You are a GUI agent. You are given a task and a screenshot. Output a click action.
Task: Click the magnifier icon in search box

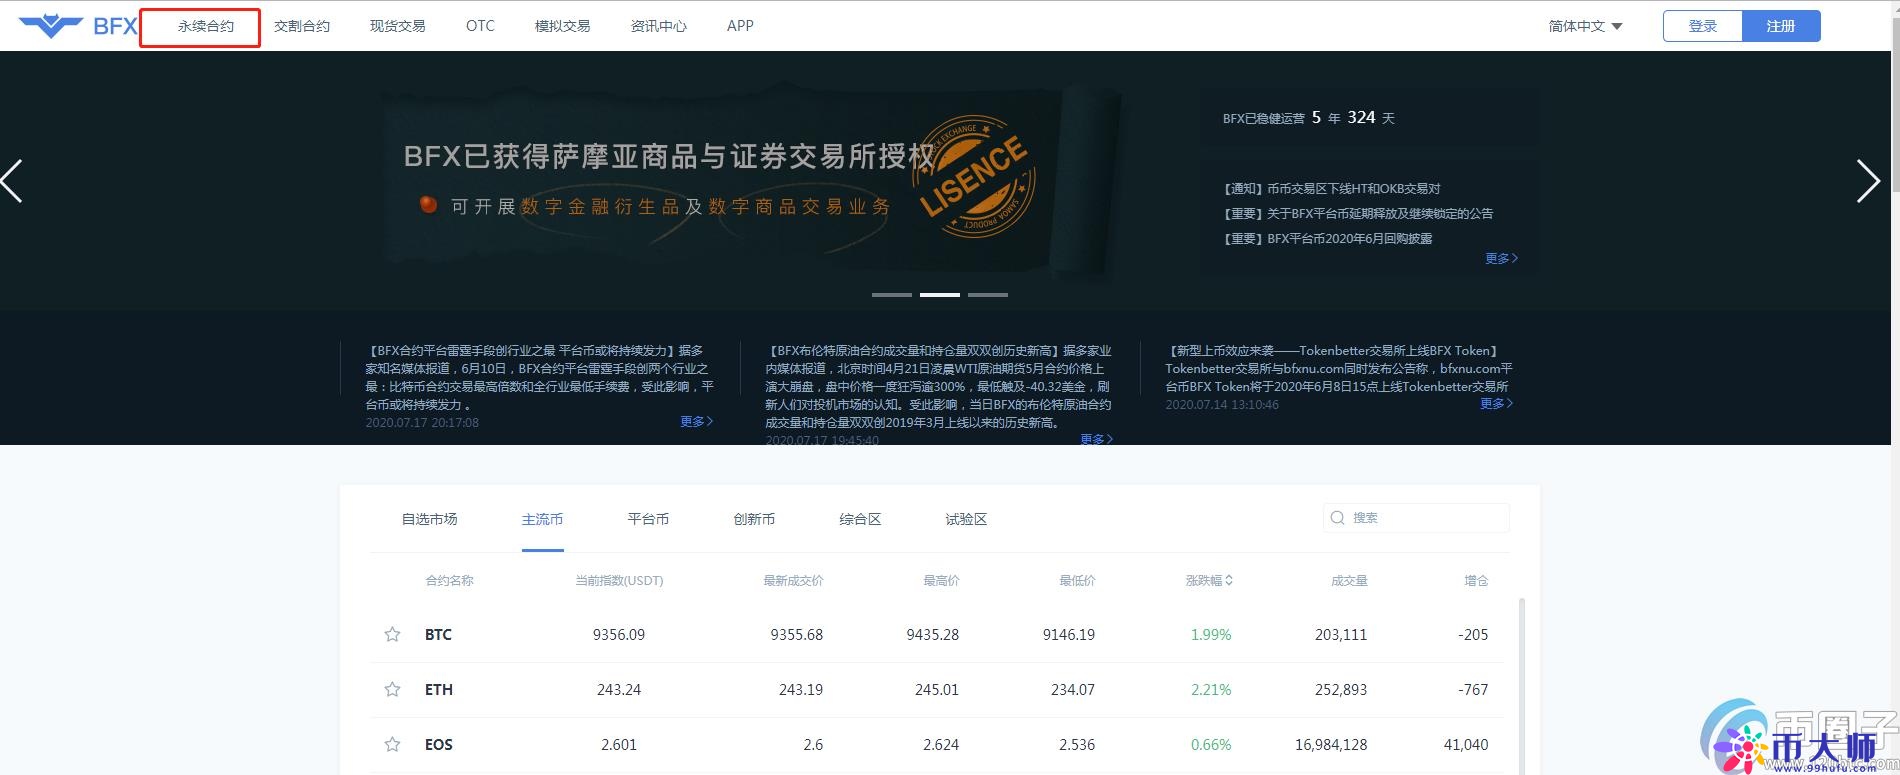pos(1338,518)
